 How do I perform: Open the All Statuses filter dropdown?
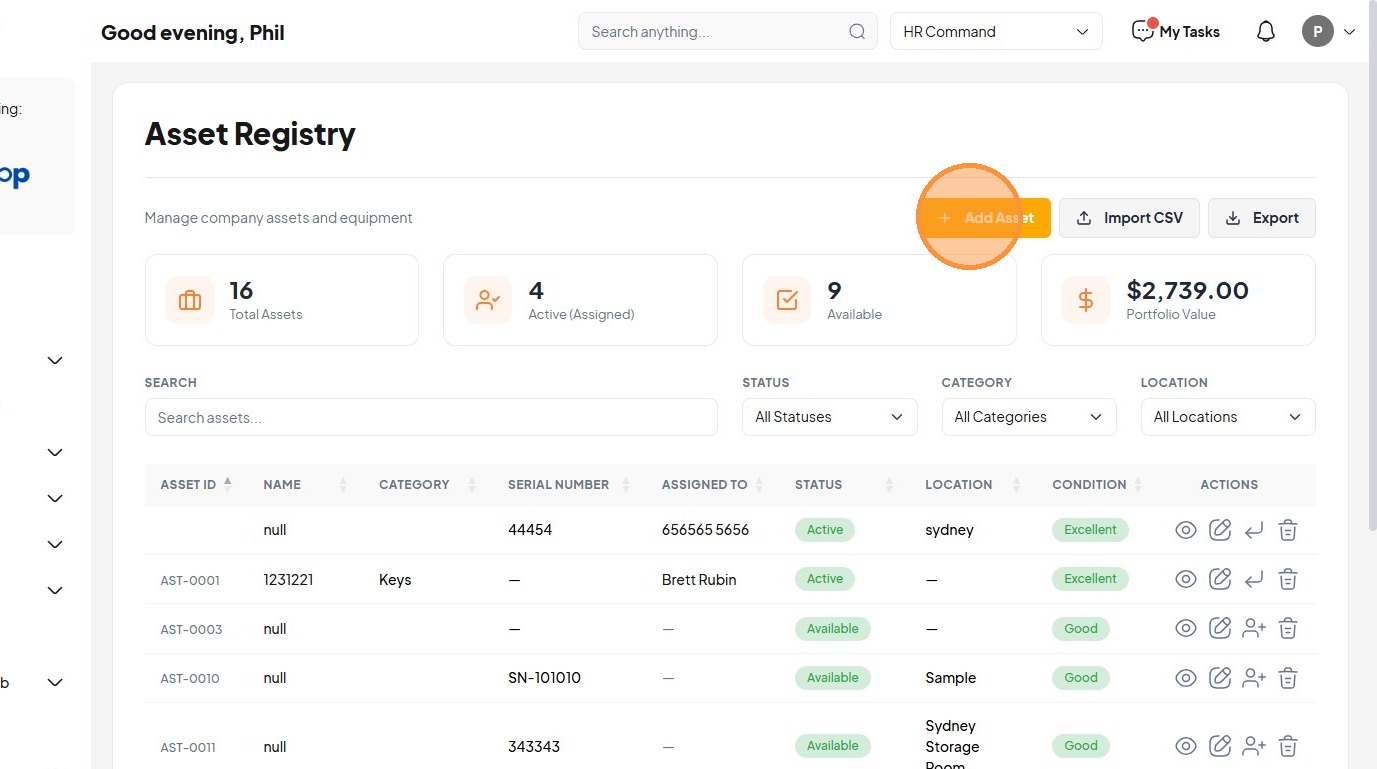tap(829, 417)
